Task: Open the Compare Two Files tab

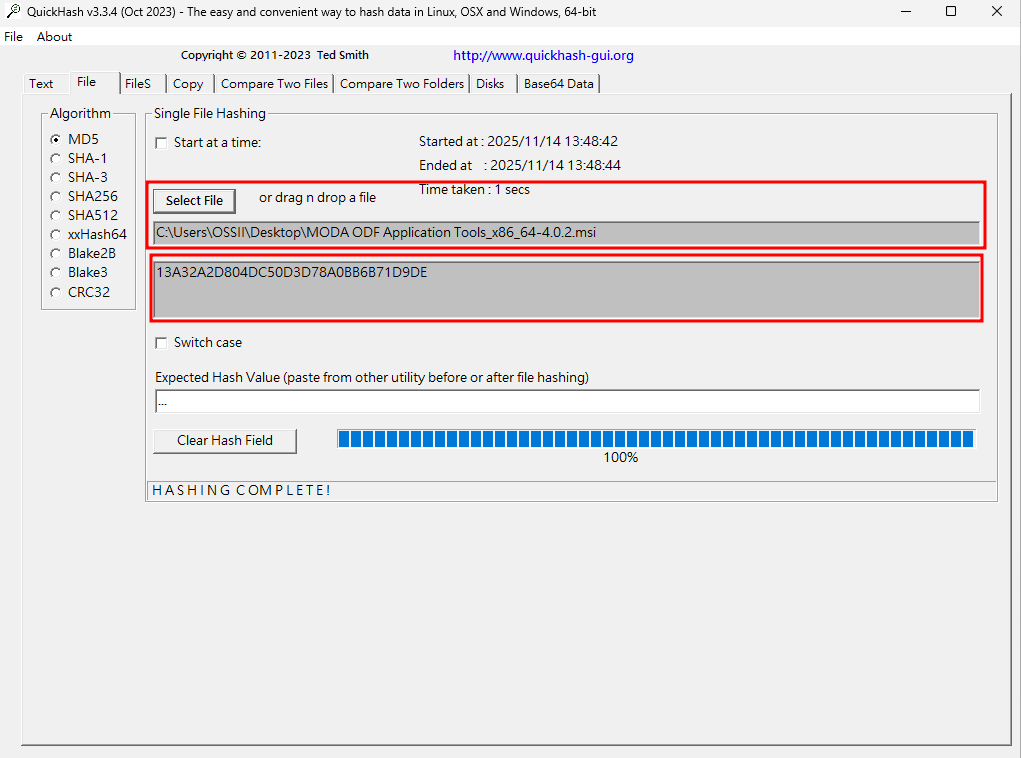Action: pos(274,84)
